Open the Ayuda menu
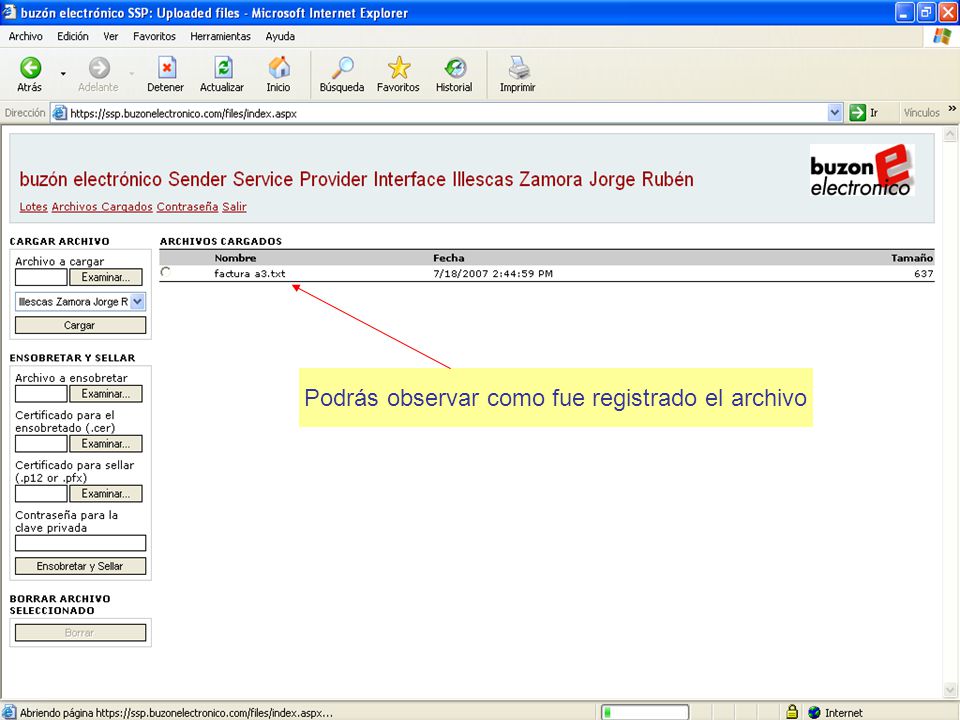The width and height of the screenshot is (960, 720). 280,36
